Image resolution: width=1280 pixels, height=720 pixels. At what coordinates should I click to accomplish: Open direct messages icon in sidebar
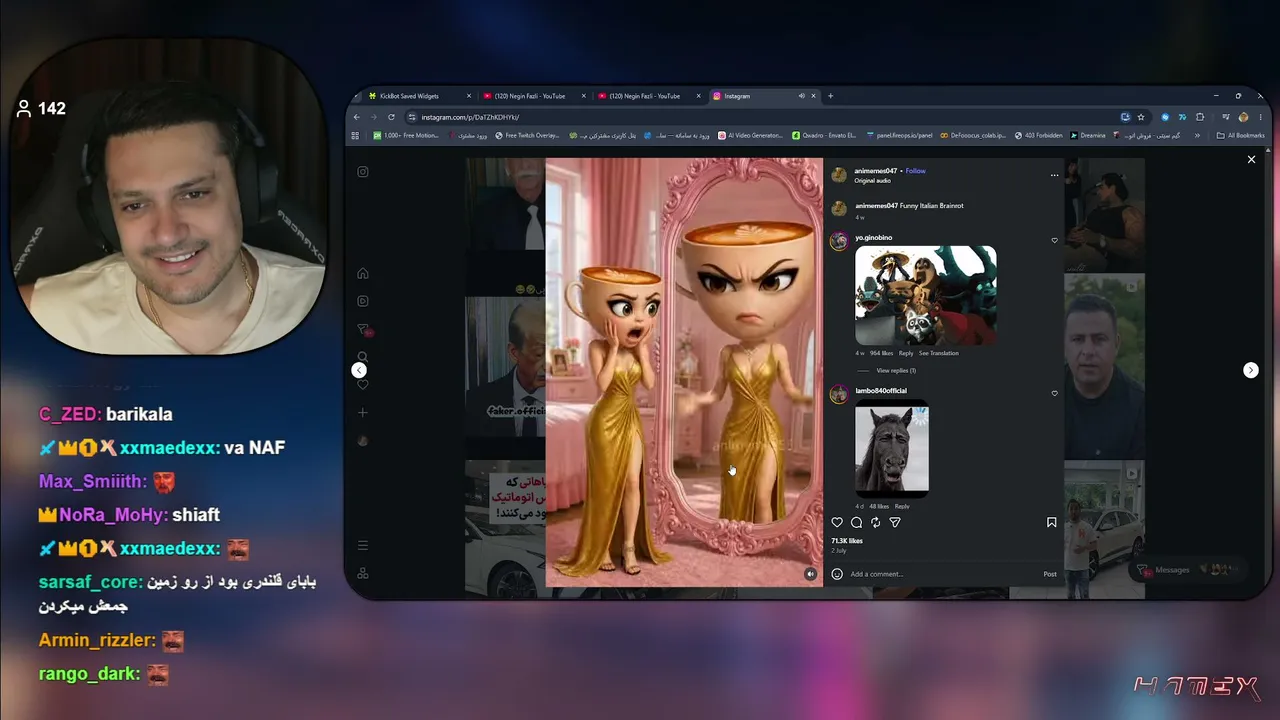point(363,329)
